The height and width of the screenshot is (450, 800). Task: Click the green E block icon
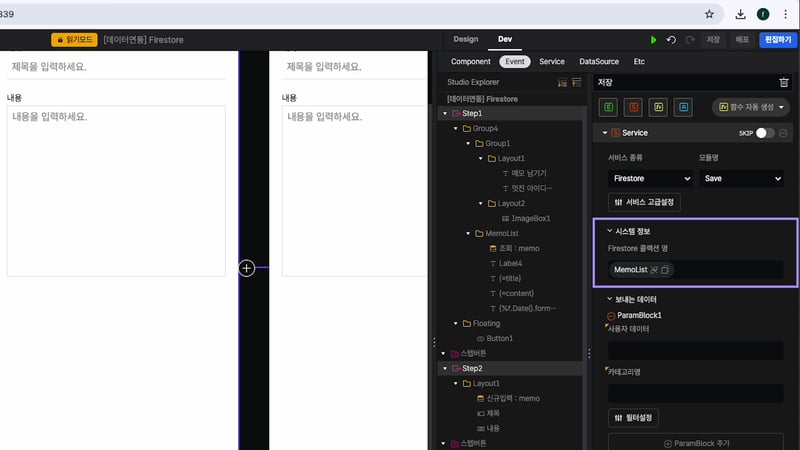coord(608,107)
